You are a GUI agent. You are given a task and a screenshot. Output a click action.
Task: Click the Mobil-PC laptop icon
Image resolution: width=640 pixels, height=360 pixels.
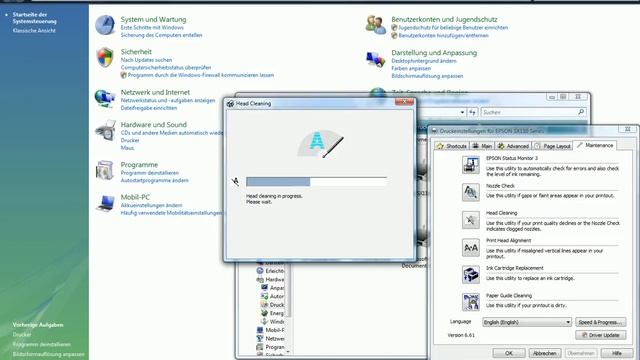(x=105, y=203)
